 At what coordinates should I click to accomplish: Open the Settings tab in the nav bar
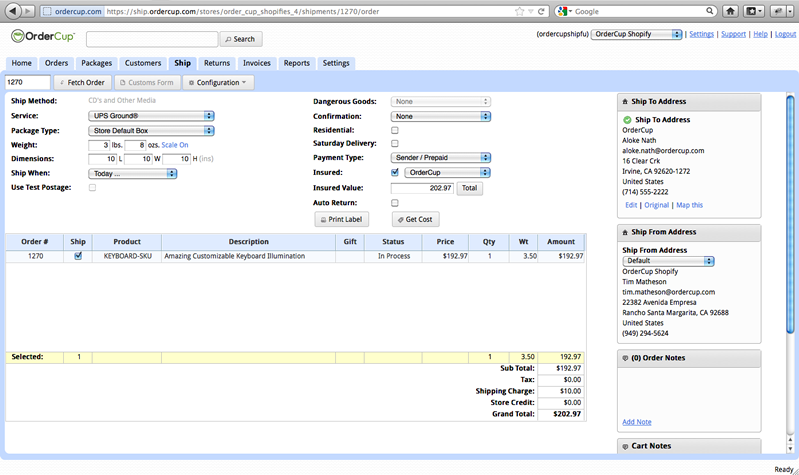[x=336, y=63]
